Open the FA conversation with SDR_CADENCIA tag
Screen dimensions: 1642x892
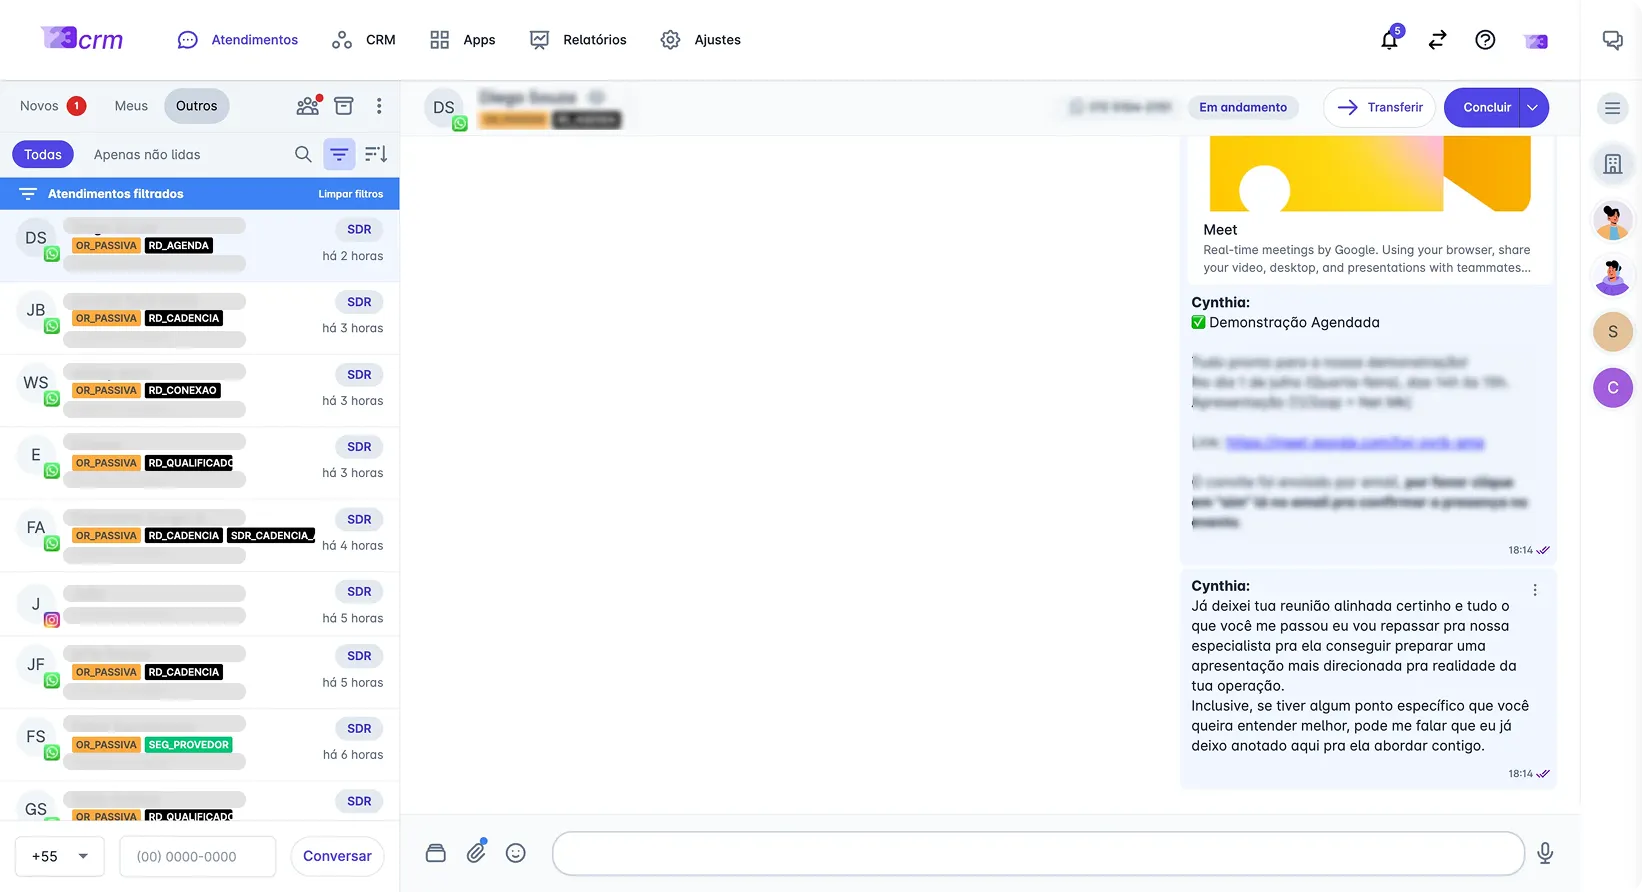(200, 536)
